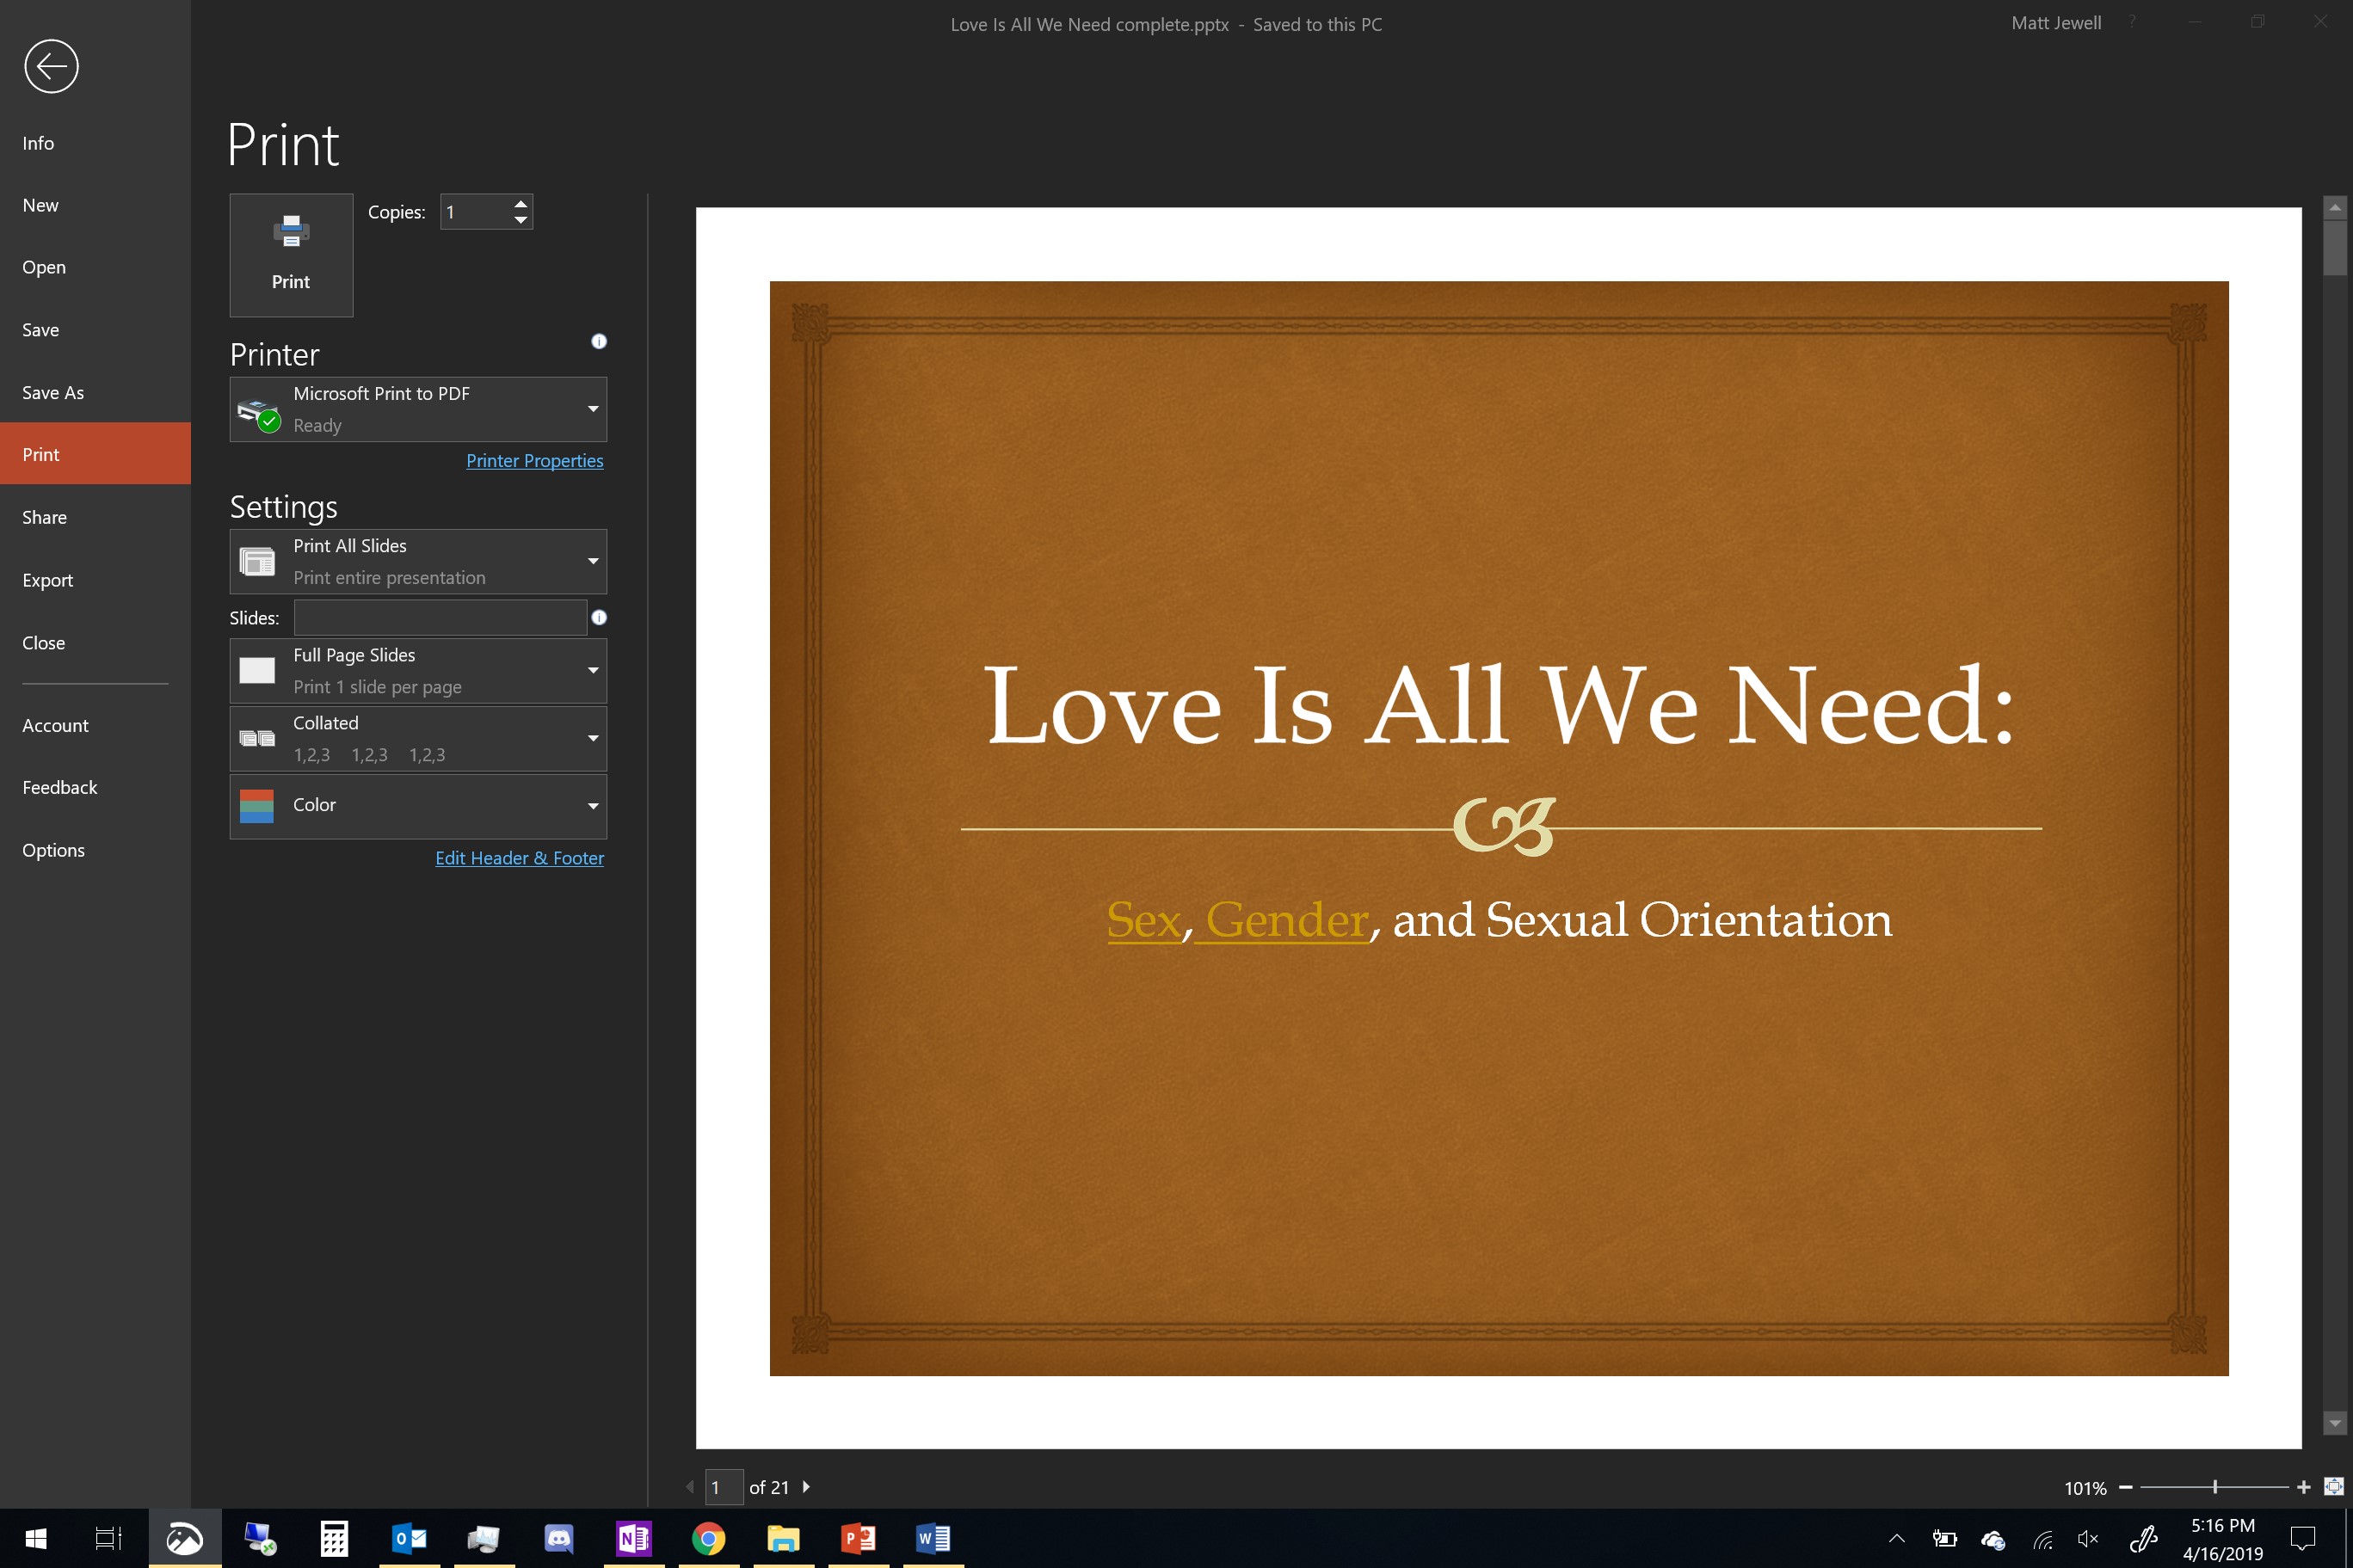Screen dimensions: 2353x1568
Task: Open the Export menu item
Action: (47, 580)
